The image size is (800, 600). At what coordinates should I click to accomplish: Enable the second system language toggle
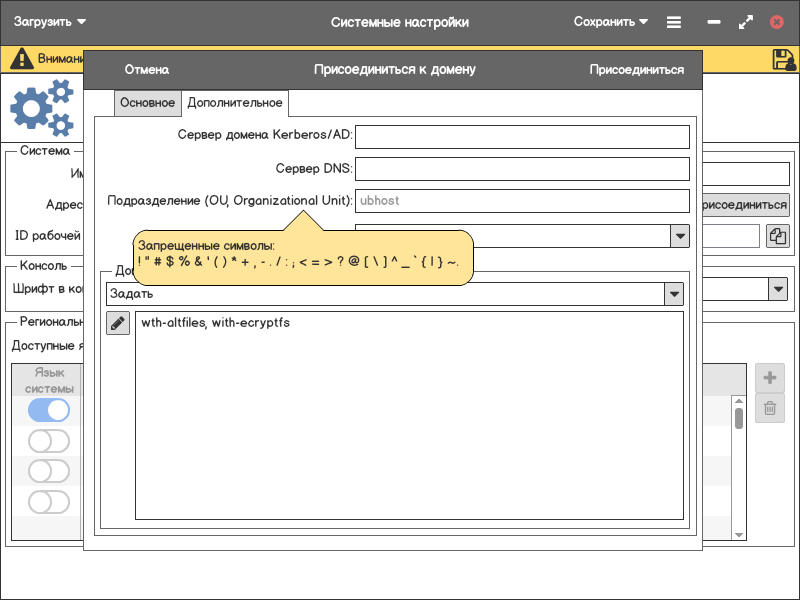click(49, 441)
